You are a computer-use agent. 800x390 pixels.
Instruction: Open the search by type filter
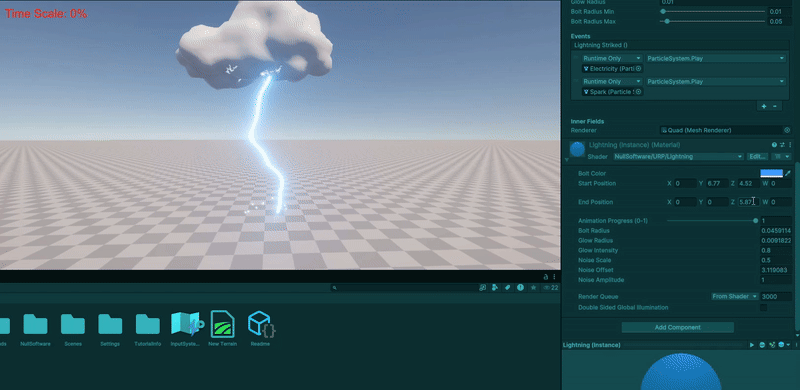495,288
